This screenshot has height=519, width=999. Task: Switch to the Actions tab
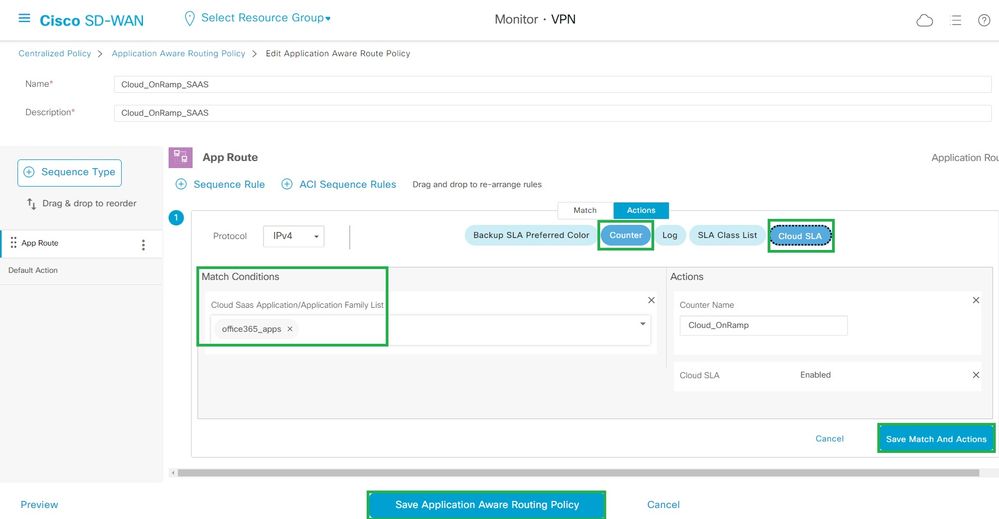coord(641,210)
